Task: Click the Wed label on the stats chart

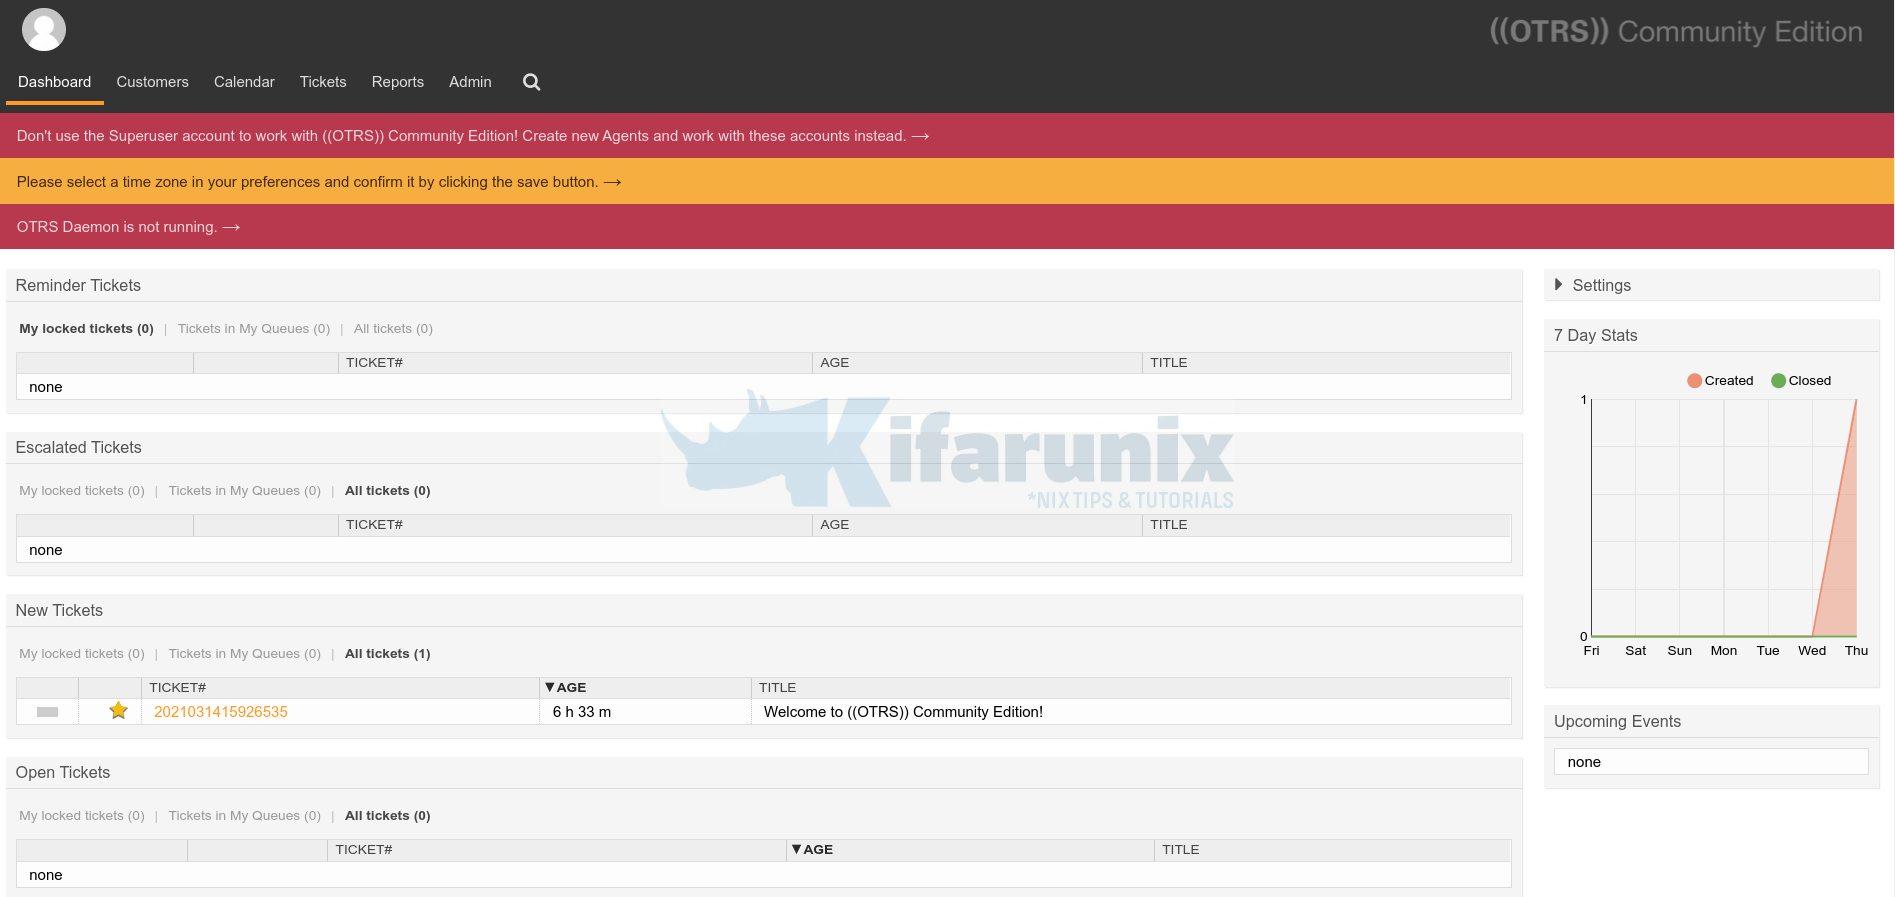Action: (1812, 651)
